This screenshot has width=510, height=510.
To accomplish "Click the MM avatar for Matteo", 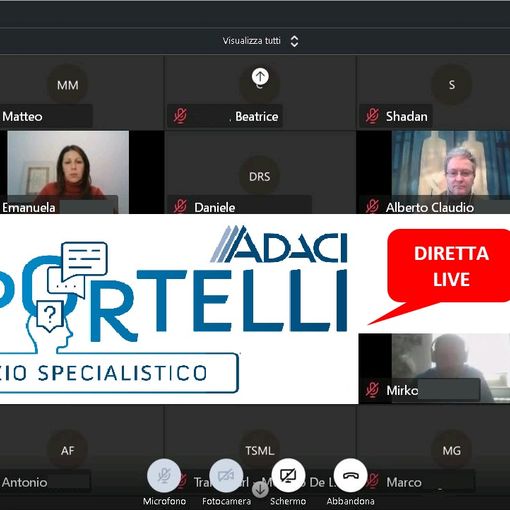I will pos(68,85).
